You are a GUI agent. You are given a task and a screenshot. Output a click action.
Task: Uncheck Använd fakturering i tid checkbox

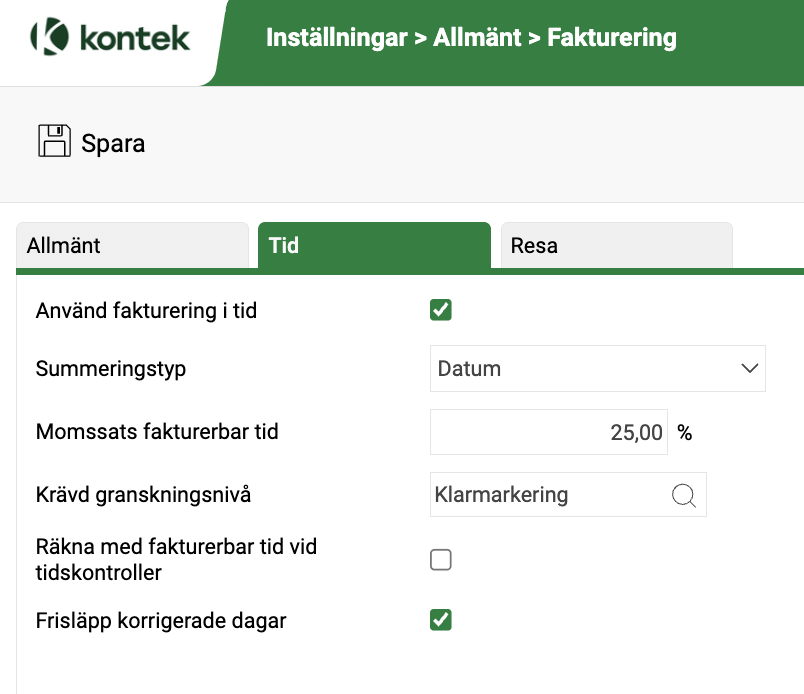441,310
